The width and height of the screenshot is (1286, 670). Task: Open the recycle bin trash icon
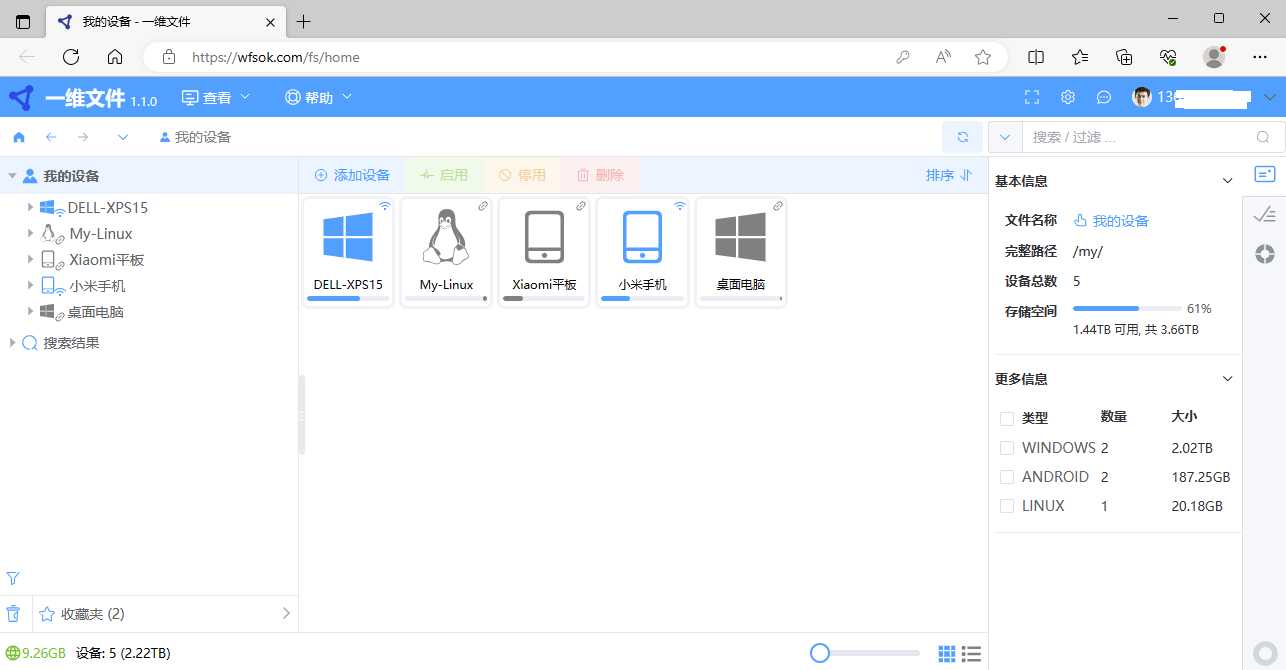[13, 614]
